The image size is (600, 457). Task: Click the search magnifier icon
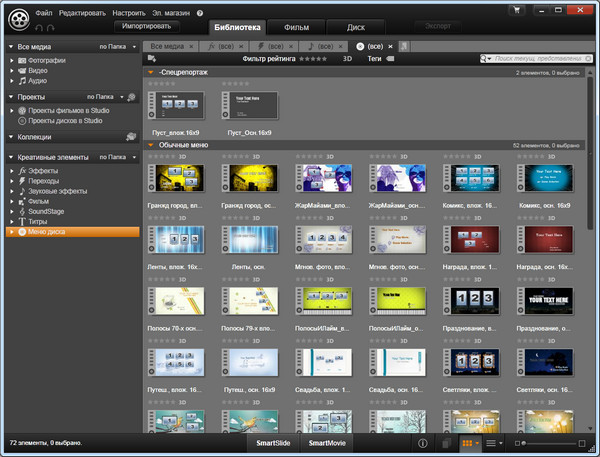(485, 59)
